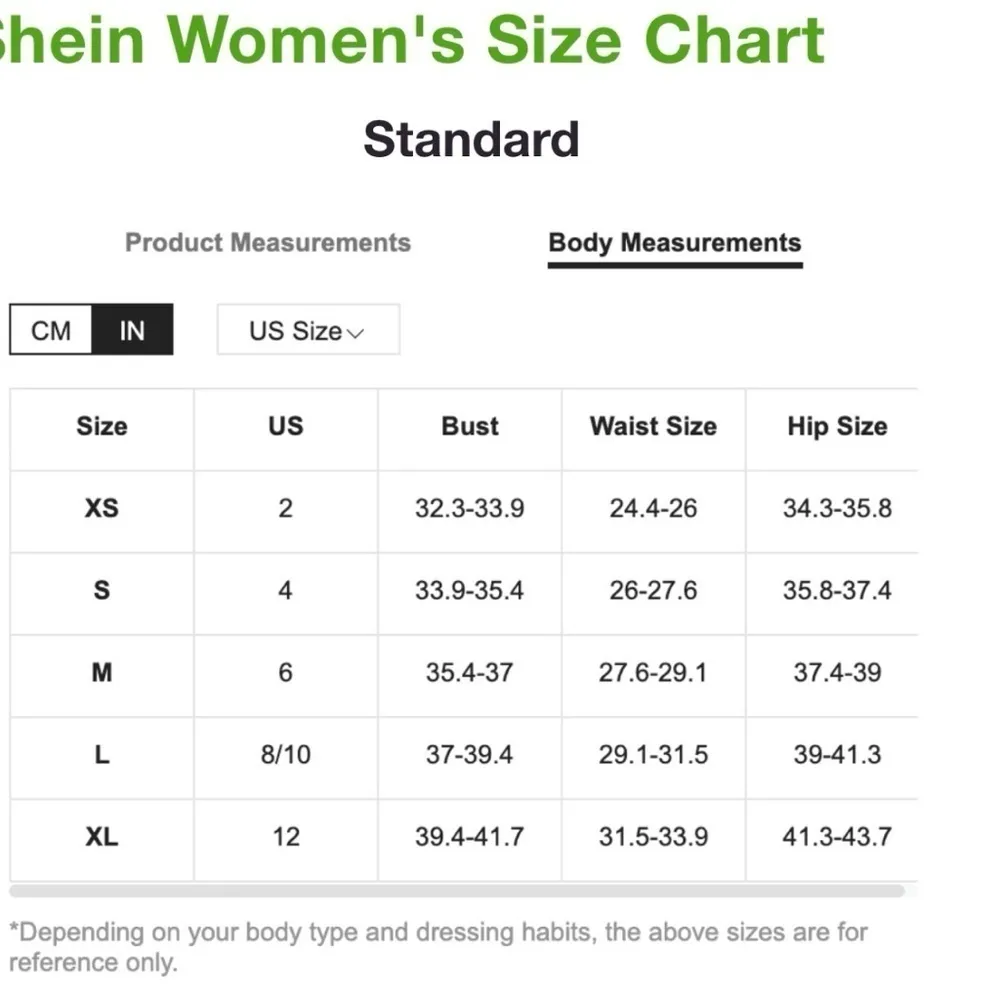Click the XL hip value 41.3-43.7
Screen dimensions: 1000x1000
tap(837, 836)
